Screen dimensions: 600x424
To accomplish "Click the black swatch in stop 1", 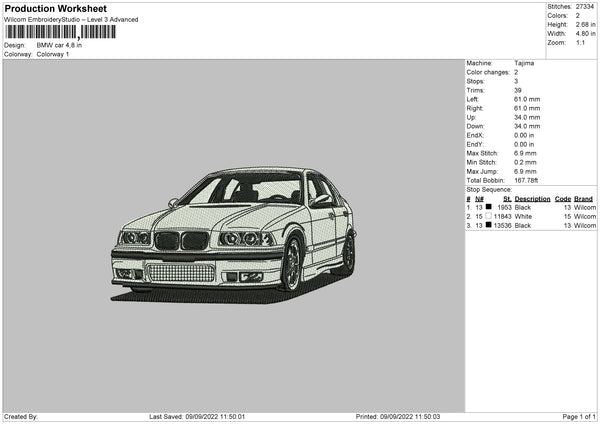I will pos(488,206).
